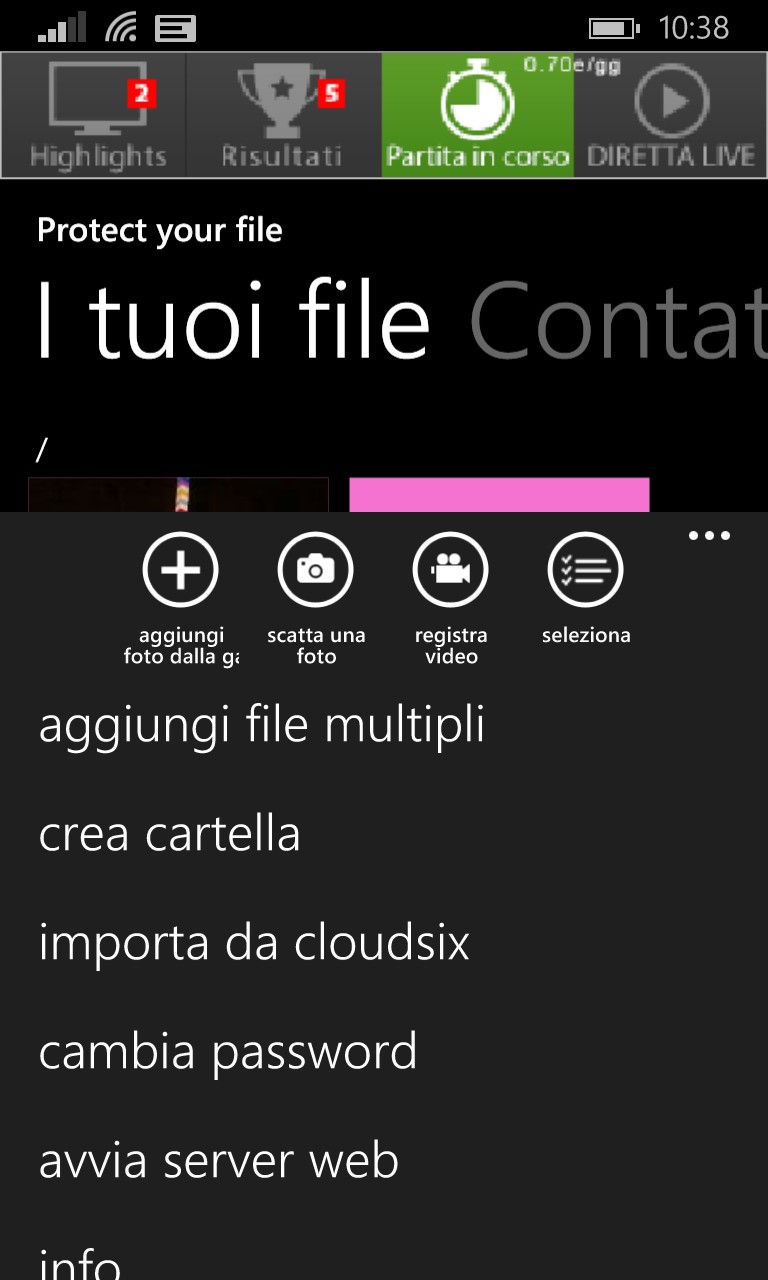This screenshot has height=1280, width=768.
Task: Switch to the Contatti pivot tab
Action: [618, 320]
